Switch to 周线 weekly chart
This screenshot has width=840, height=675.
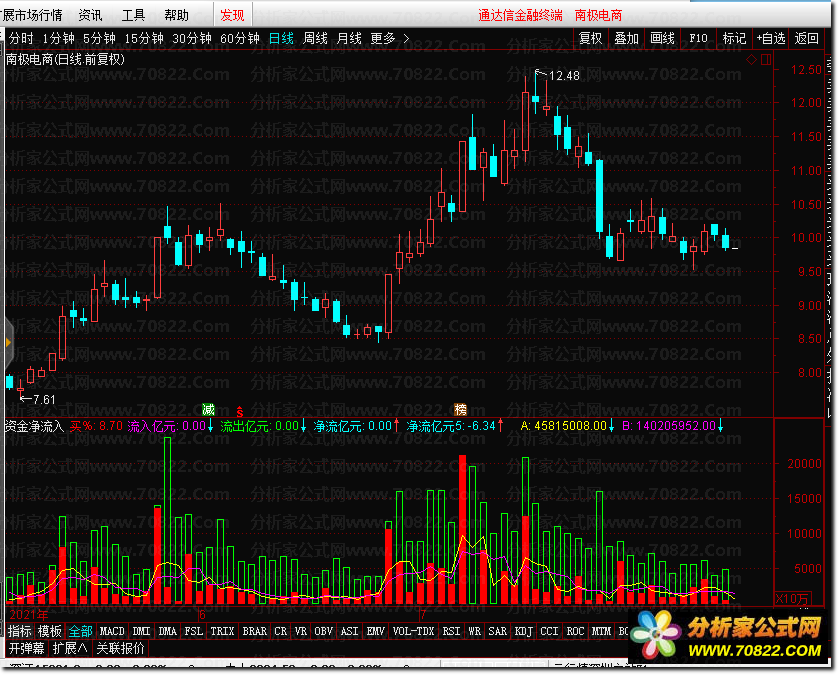coord(315,39)
